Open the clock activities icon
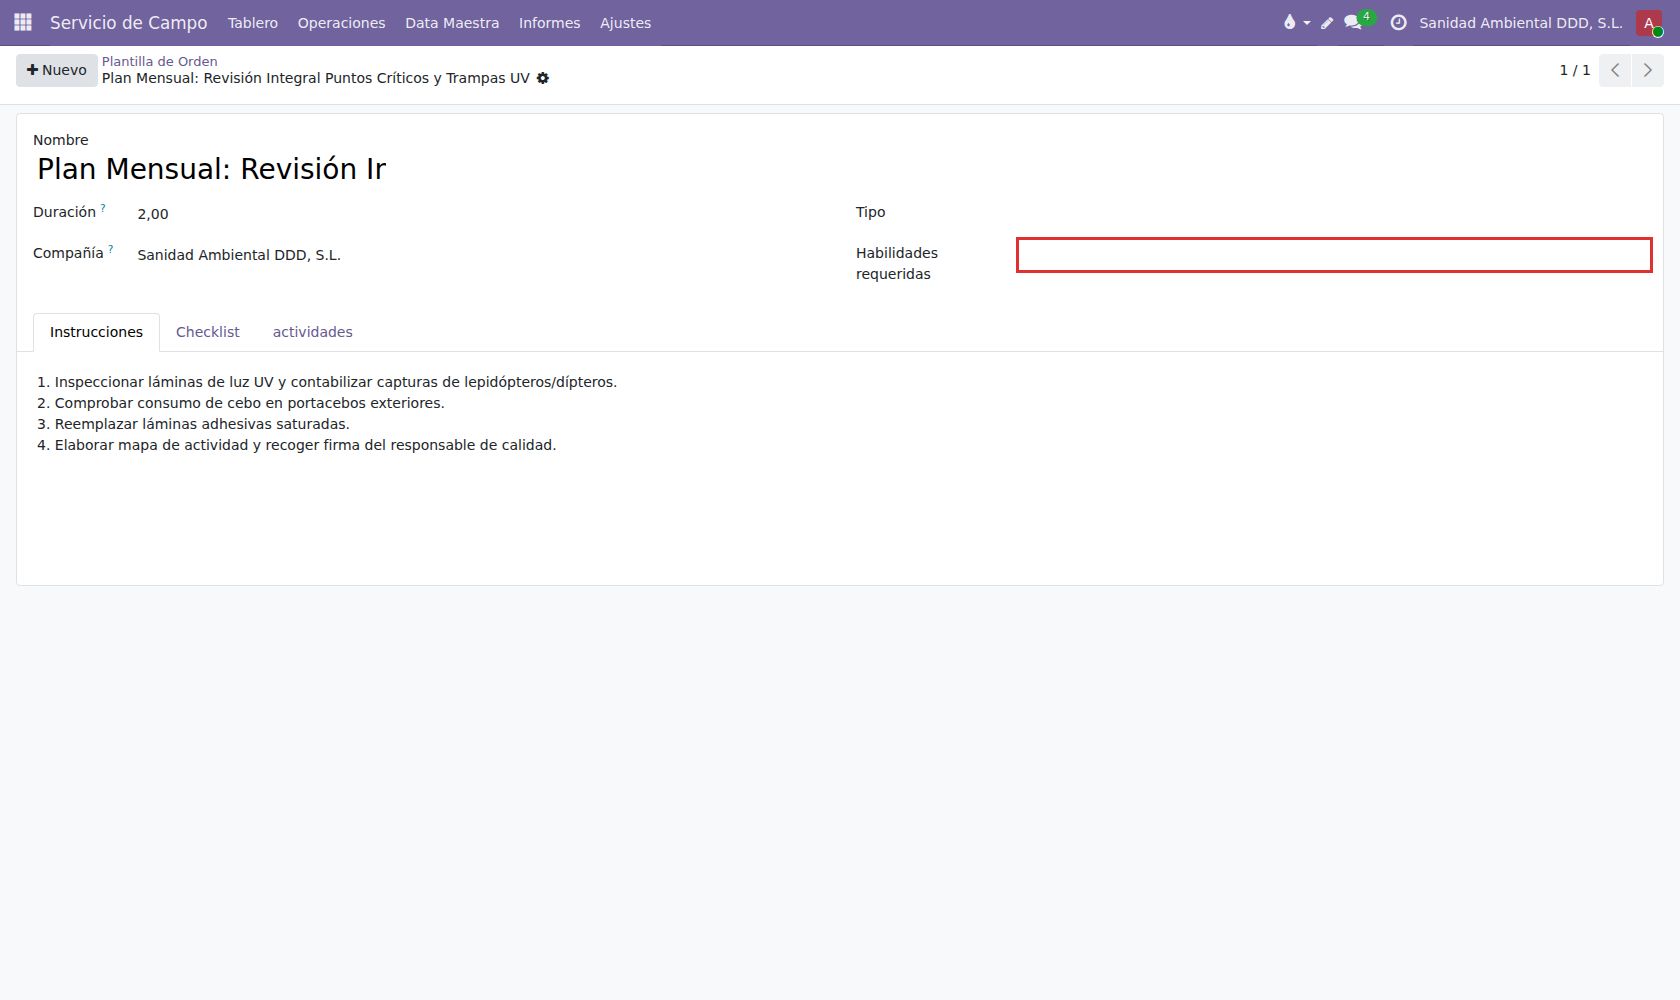Screen dimensions: 1680x1000 1398,22
